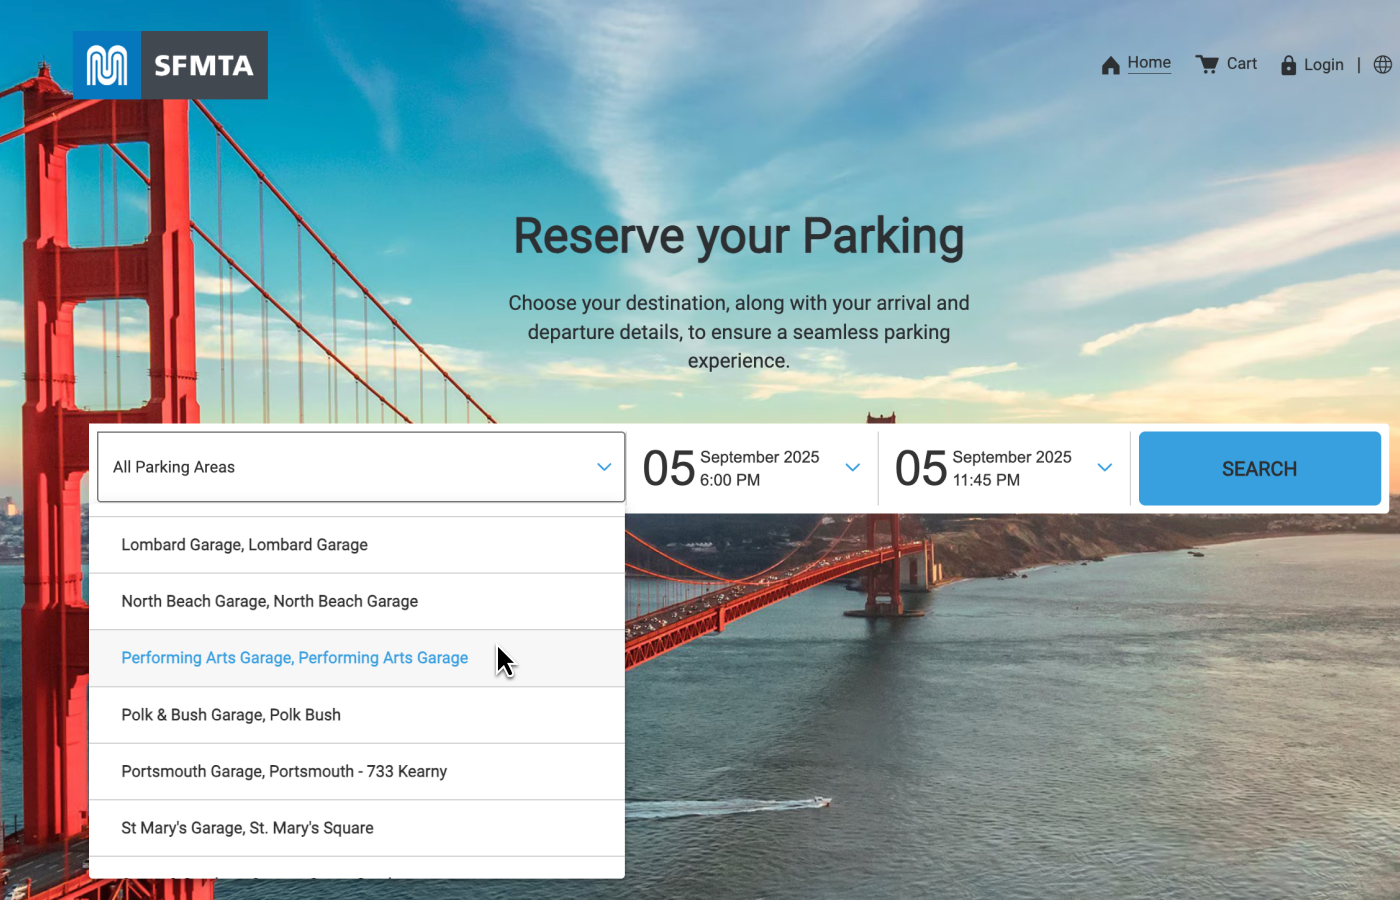The height and width of the screenshot is (900, 1400).
Task: Choose St Mary's Garage option
Action: point(247,828)
